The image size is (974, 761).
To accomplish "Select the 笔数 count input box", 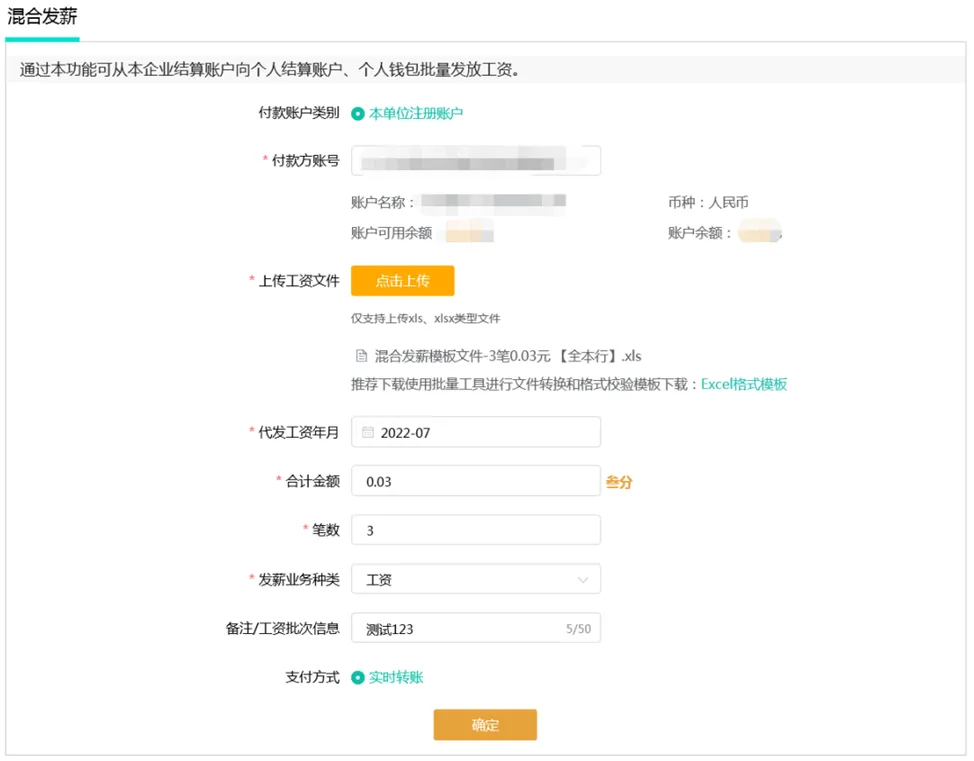I will 476,531.
